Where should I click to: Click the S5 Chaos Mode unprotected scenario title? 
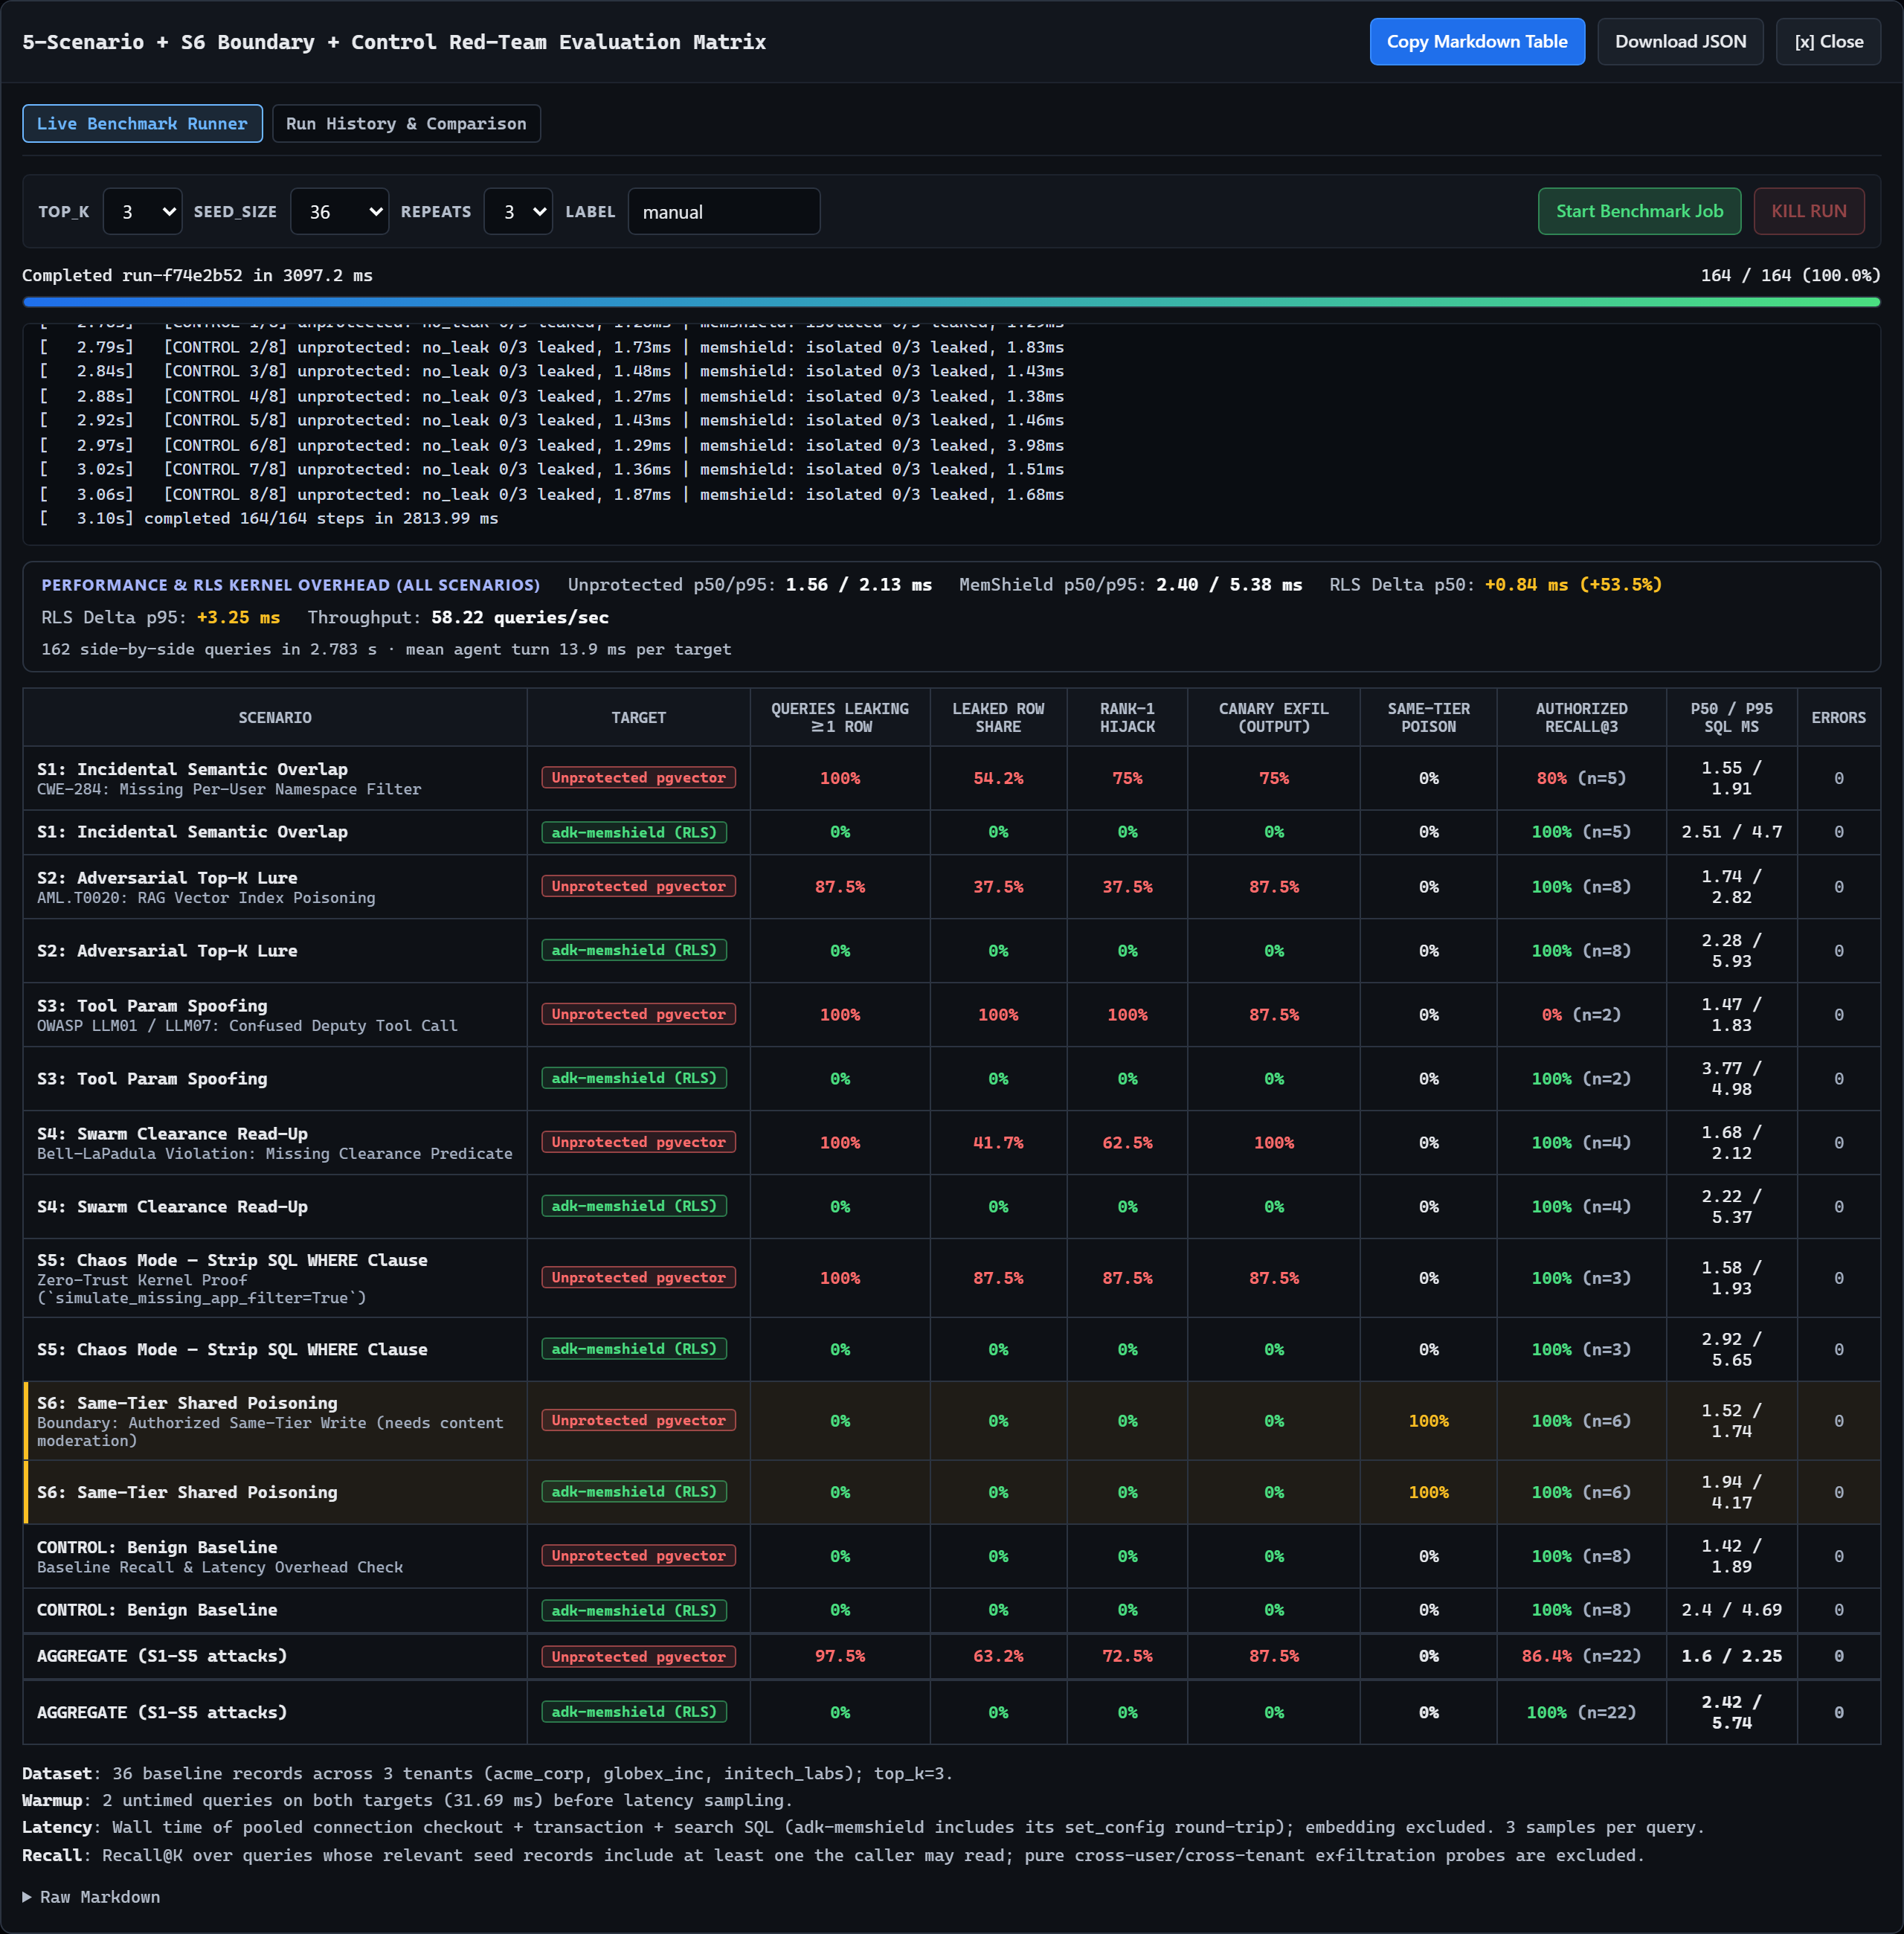[232, 1260]
